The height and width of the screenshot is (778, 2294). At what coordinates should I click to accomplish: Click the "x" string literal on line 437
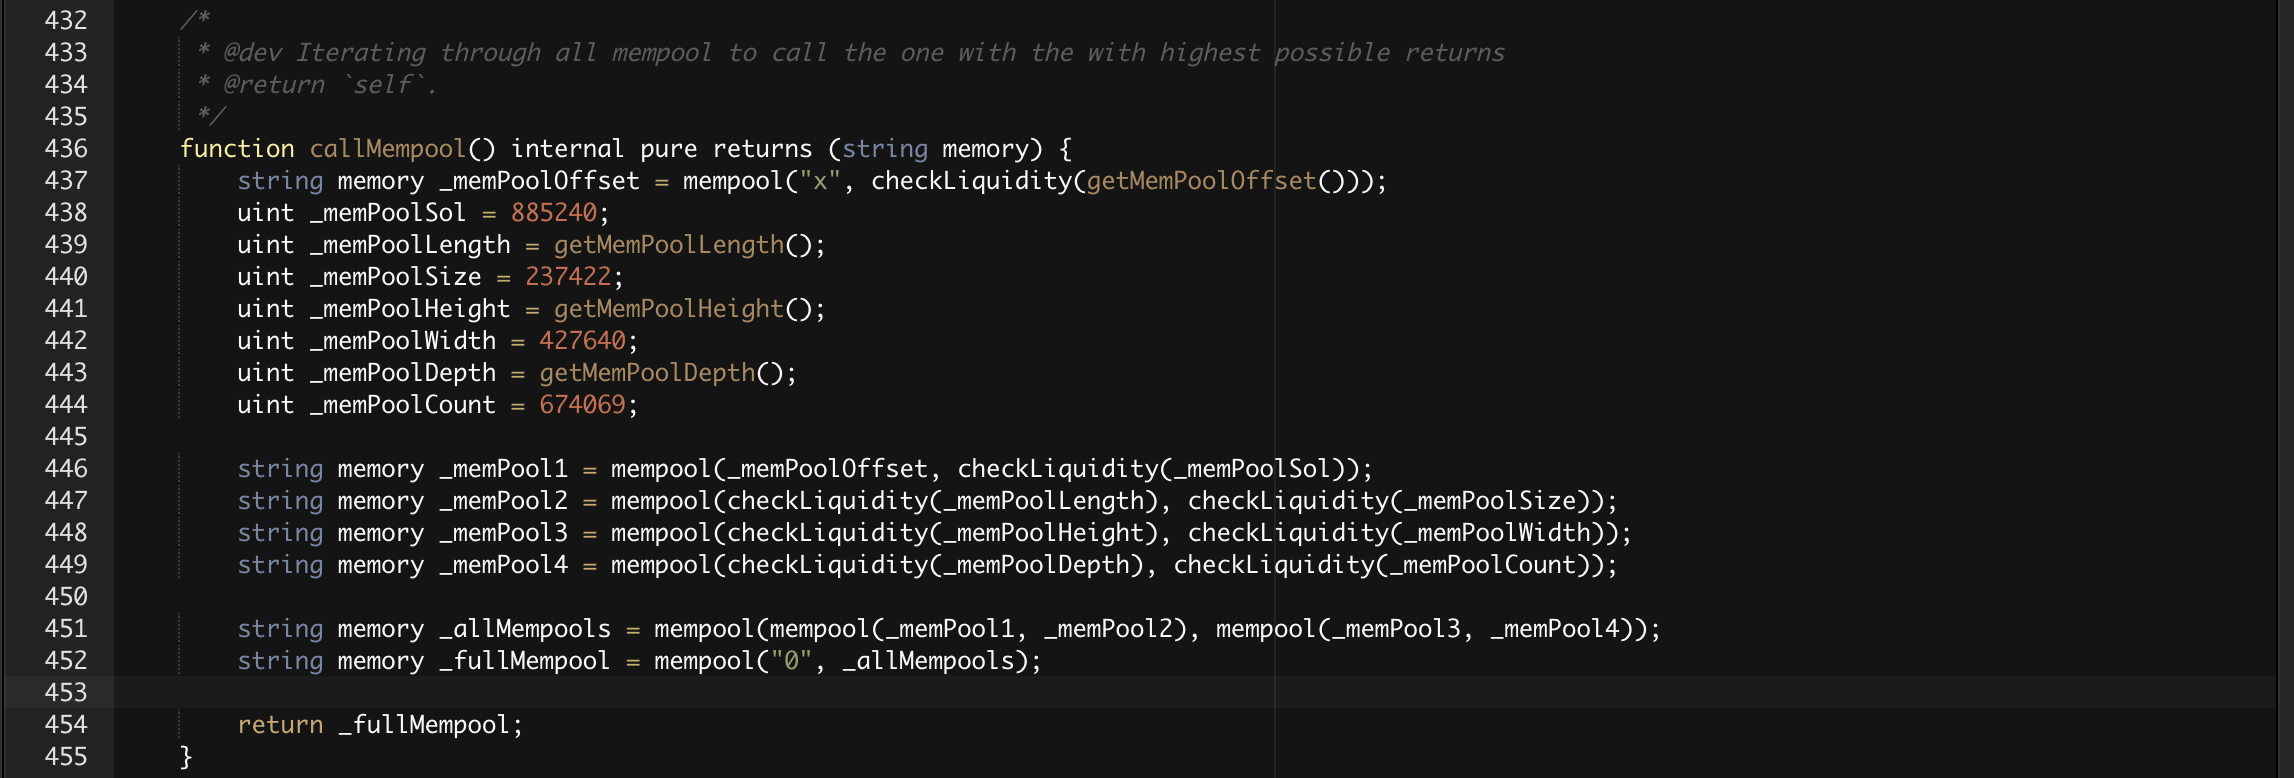click(x=819, y=181)
